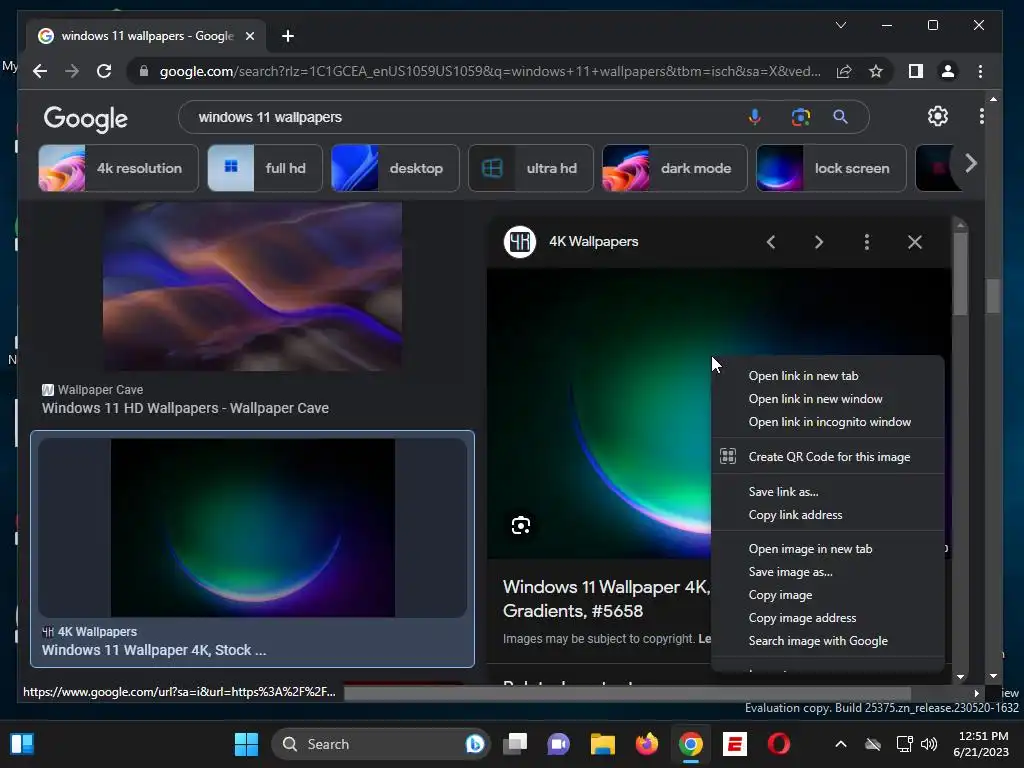This screenshot has width=1024, height=768.
Task: Open Task View on taskbar
Action: (x=515, y=744)
